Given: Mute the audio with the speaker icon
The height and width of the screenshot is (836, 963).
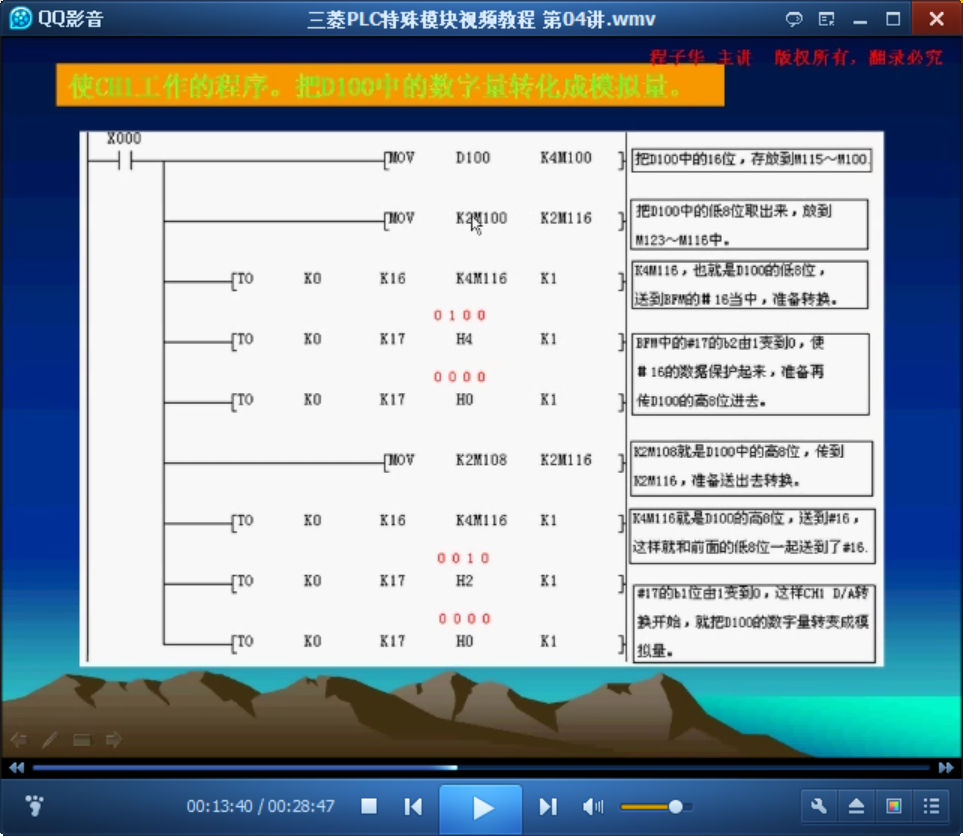Looking at the screenshot, I should pyautogui.click(x=593, y=806).
